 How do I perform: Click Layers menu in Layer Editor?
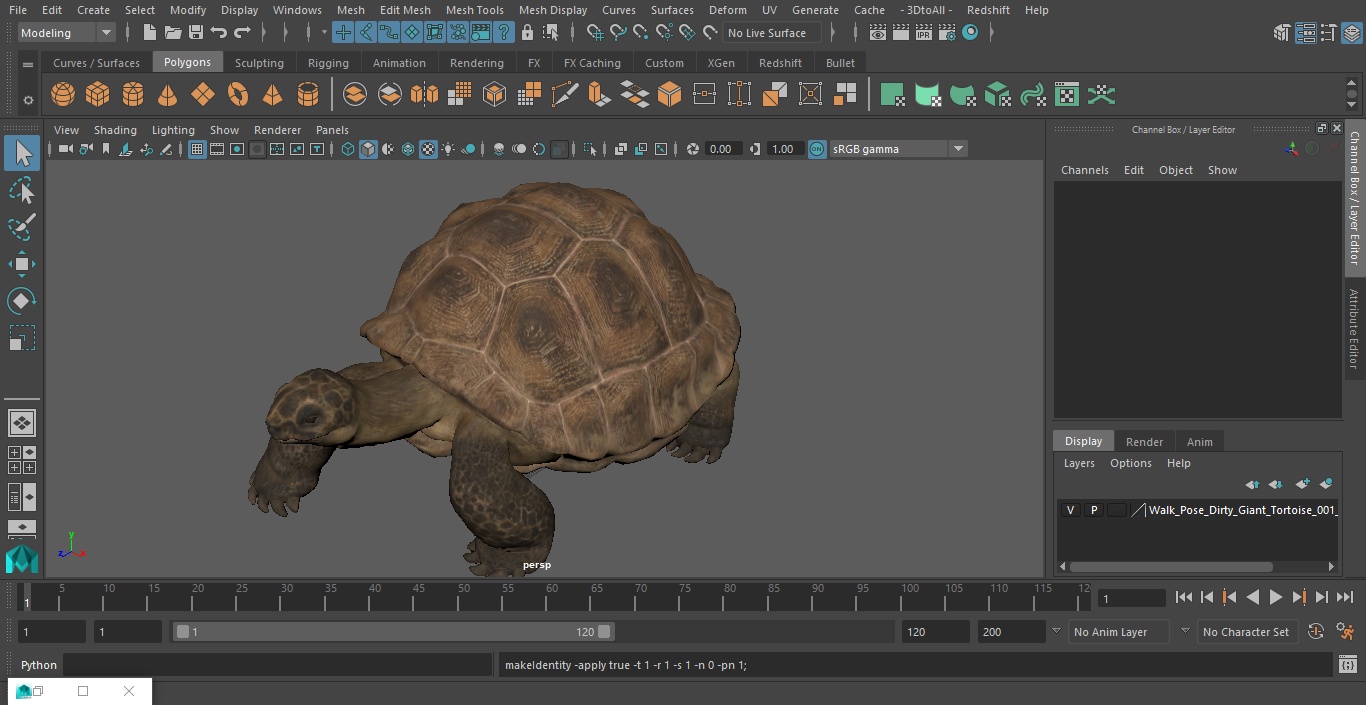(1079, 463)
